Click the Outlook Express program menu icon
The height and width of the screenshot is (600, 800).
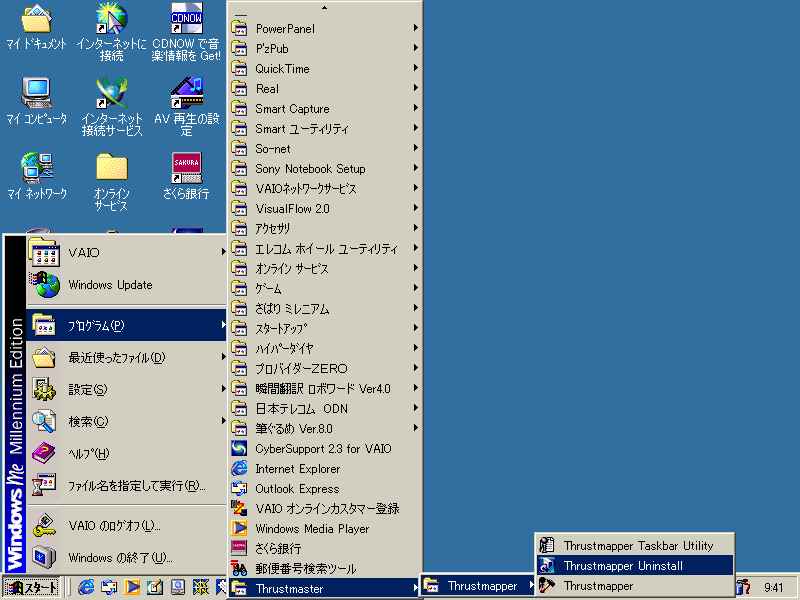pyautogui.click(x=239, y=488)
